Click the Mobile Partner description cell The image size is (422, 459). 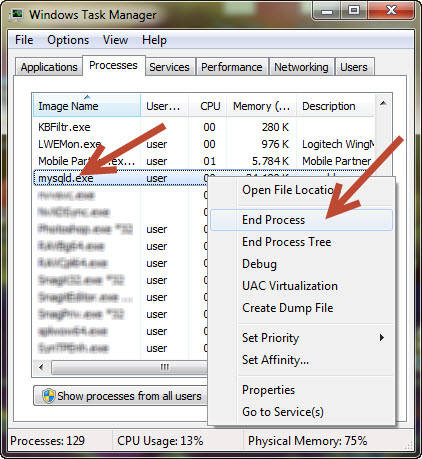pyautogui.click(x=337, y=161)
